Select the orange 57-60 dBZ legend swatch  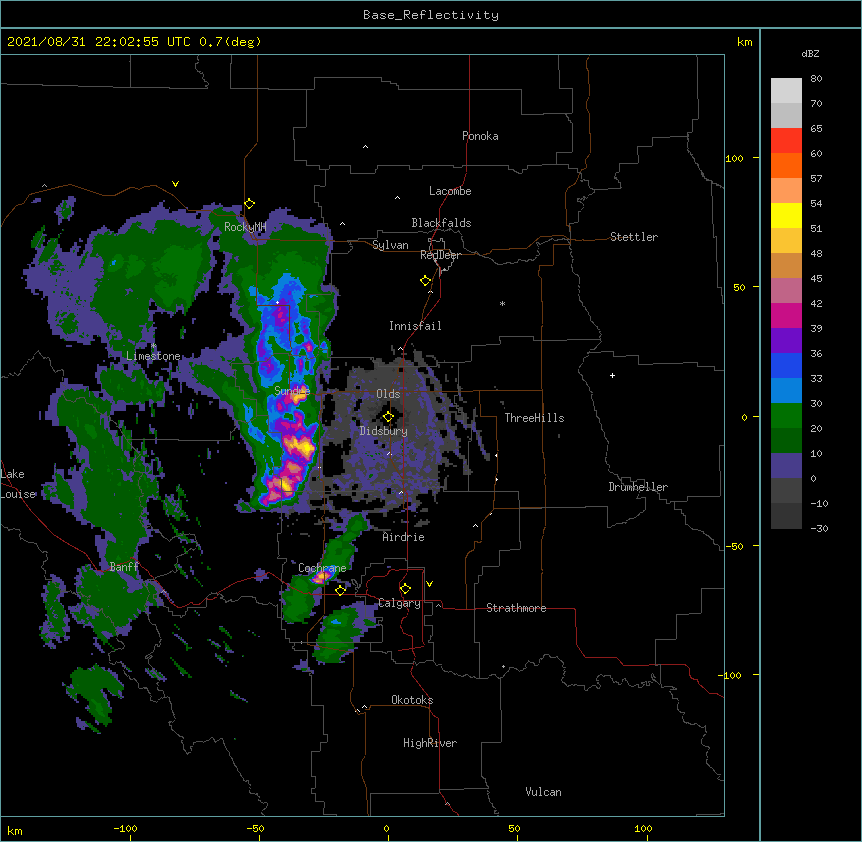pyautogui.click(x=786, y=165)
